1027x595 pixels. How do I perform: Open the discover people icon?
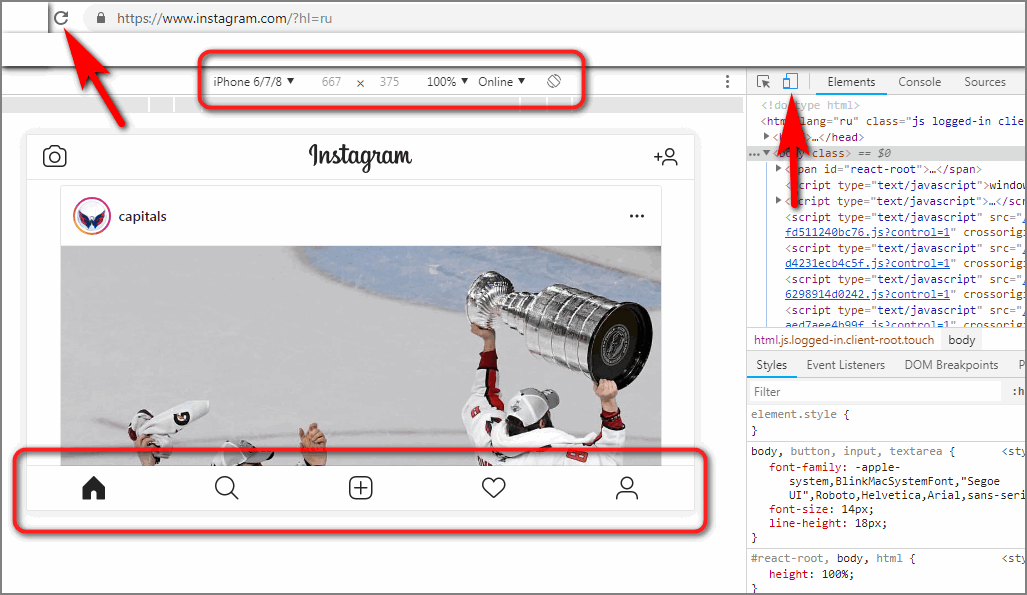point(665,157)
